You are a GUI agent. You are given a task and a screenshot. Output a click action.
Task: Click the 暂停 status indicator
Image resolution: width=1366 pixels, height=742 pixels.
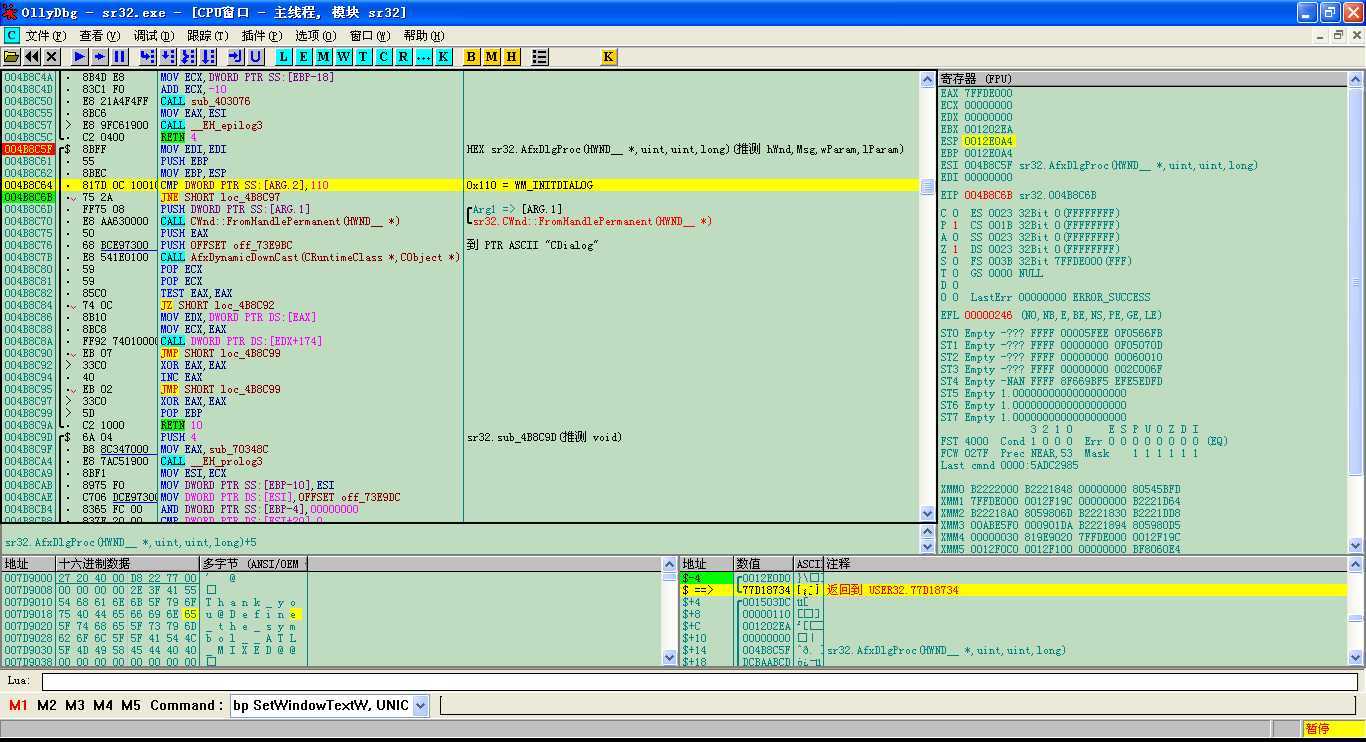1331,729
